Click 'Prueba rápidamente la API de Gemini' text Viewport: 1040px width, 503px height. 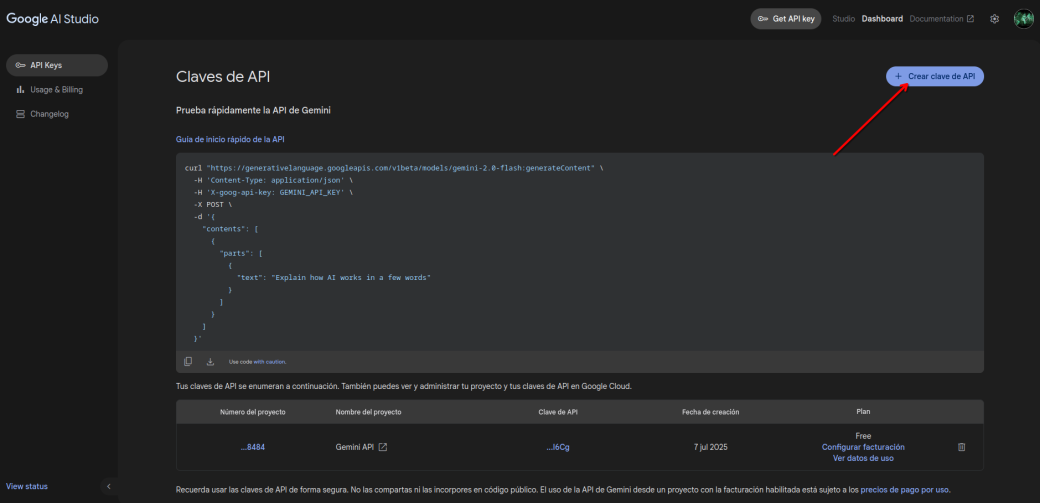(253, 110)
